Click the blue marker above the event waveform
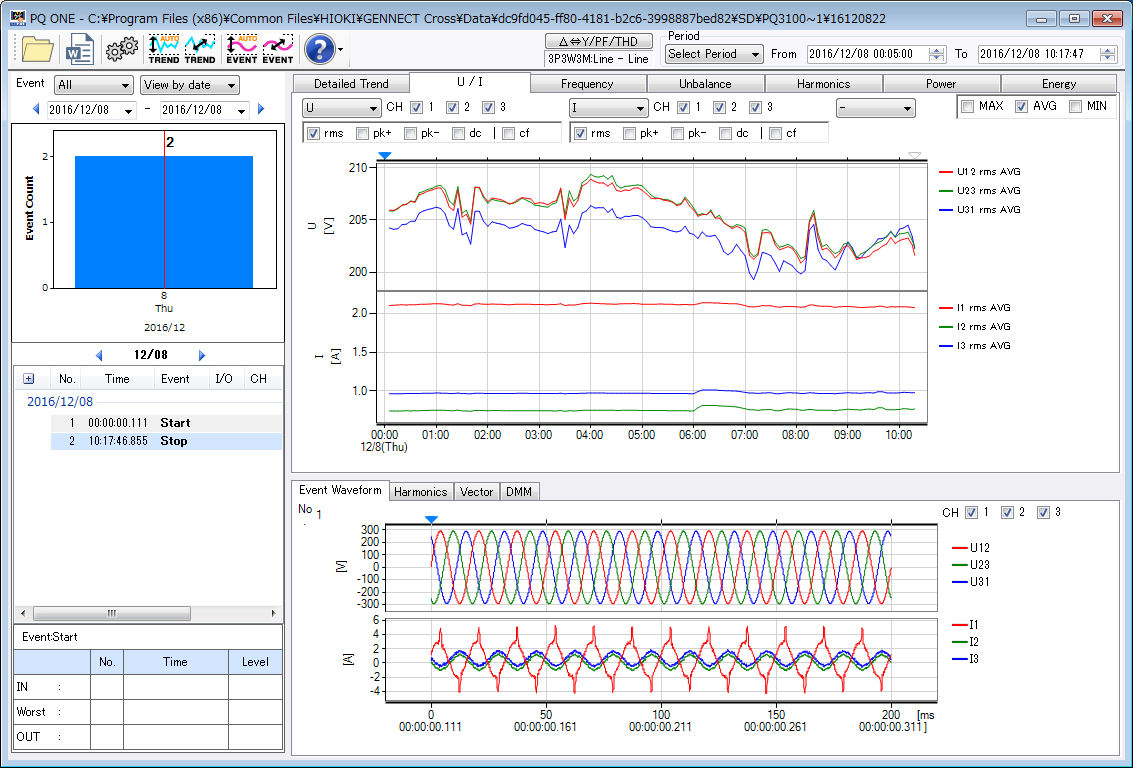Image resolution: width=1133 pixels, height=768 pixels. point(431,519)
